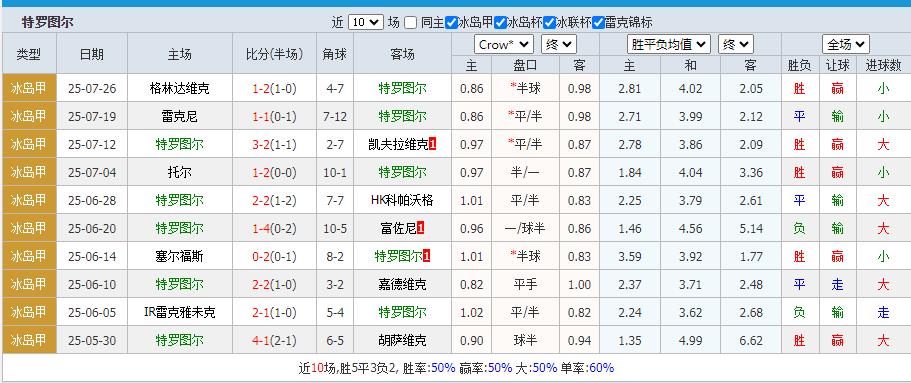911x383 pixels.
Task: Click corner count 10-1 for the 托尔 match
Action: pos(335,173)
